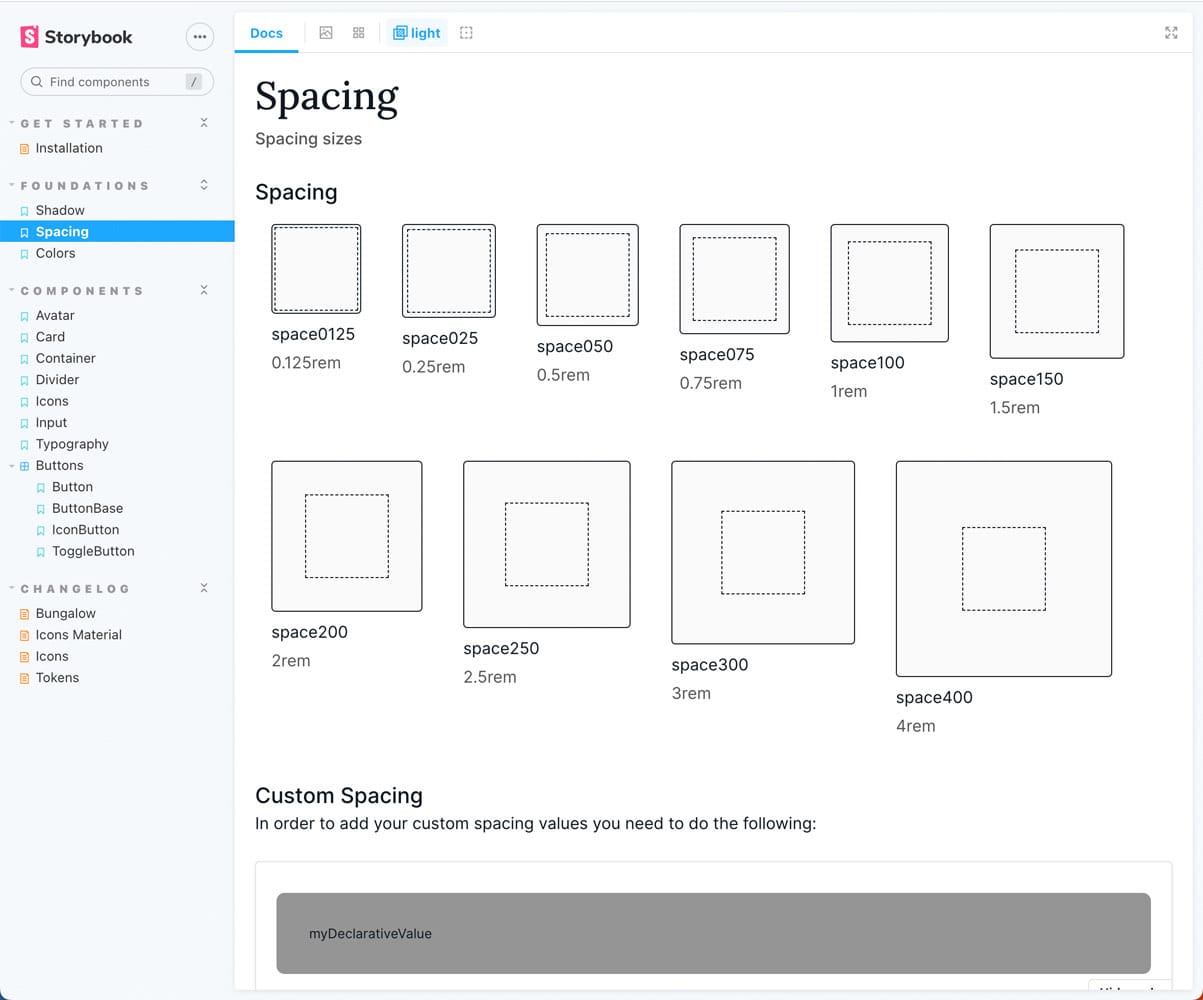
Task: Toggle the light theme switcher
Action: point(417,33)
